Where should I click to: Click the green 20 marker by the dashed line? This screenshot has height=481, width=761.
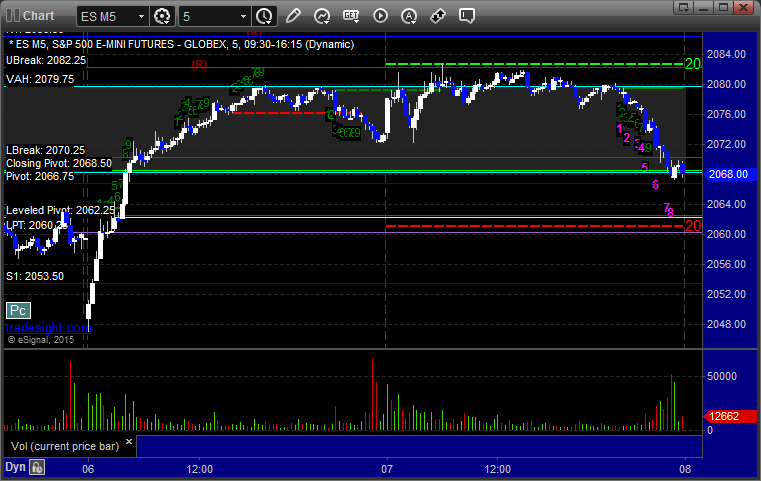[x=693, y=64]
